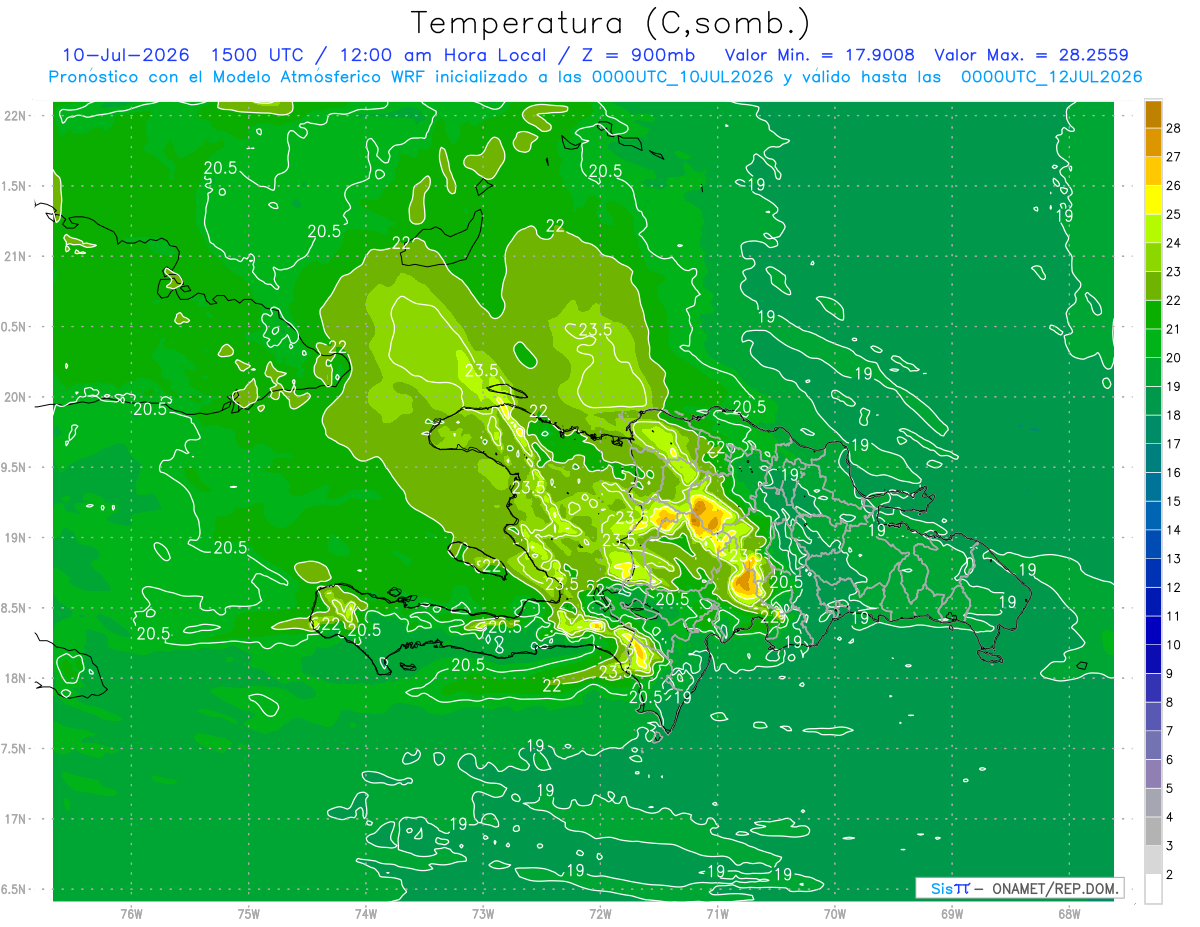Click the gray swatch between 3 and 4
Image resolution: width=1200 pixels, height=927 pixels.
pyautogui.click(x=1153, y=831)
